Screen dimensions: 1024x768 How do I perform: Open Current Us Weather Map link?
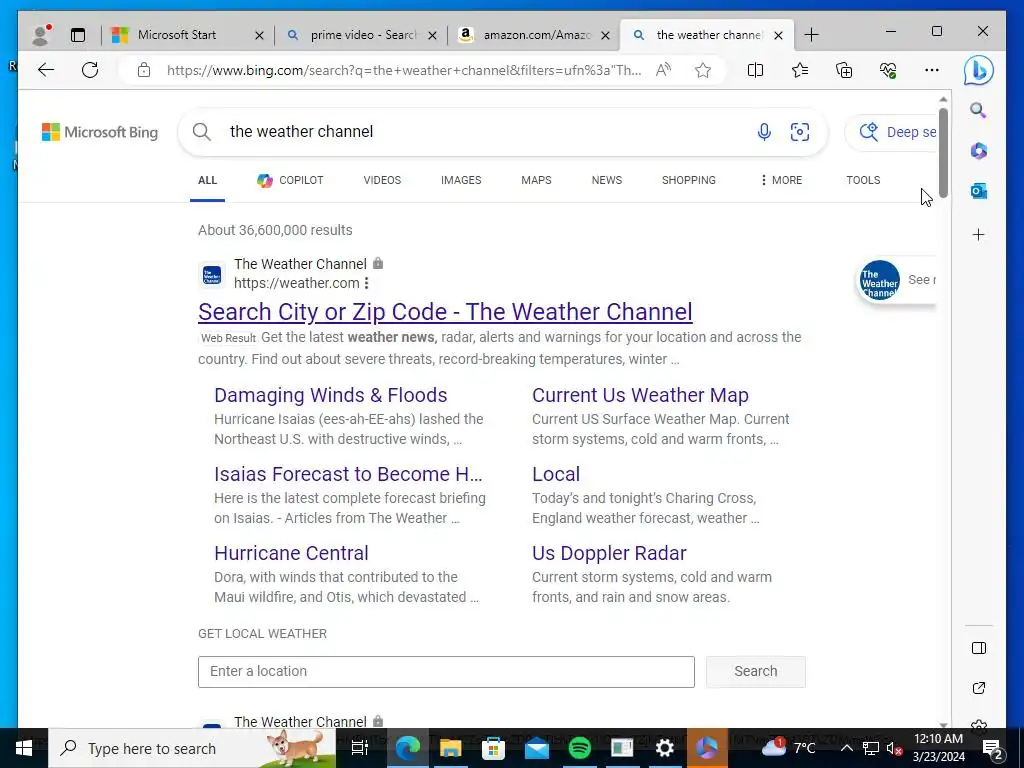(x=640, y=395)
